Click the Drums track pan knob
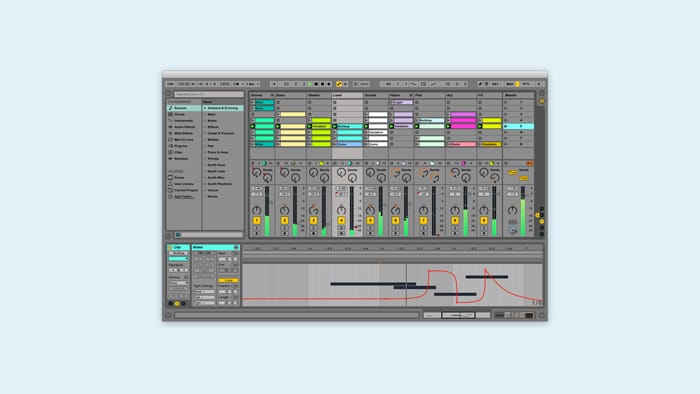 pyautogui.click(x=256, y=210)
